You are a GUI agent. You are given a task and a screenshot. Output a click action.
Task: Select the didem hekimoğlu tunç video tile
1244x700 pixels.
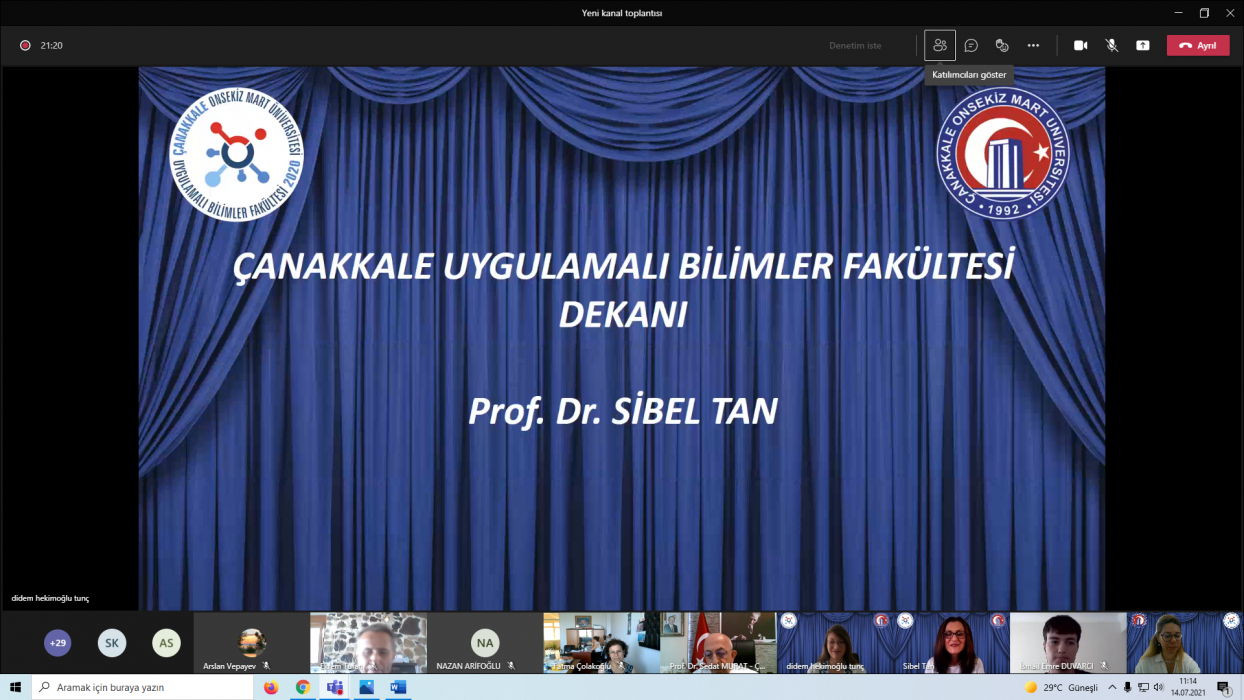click(x=835, y=643)
